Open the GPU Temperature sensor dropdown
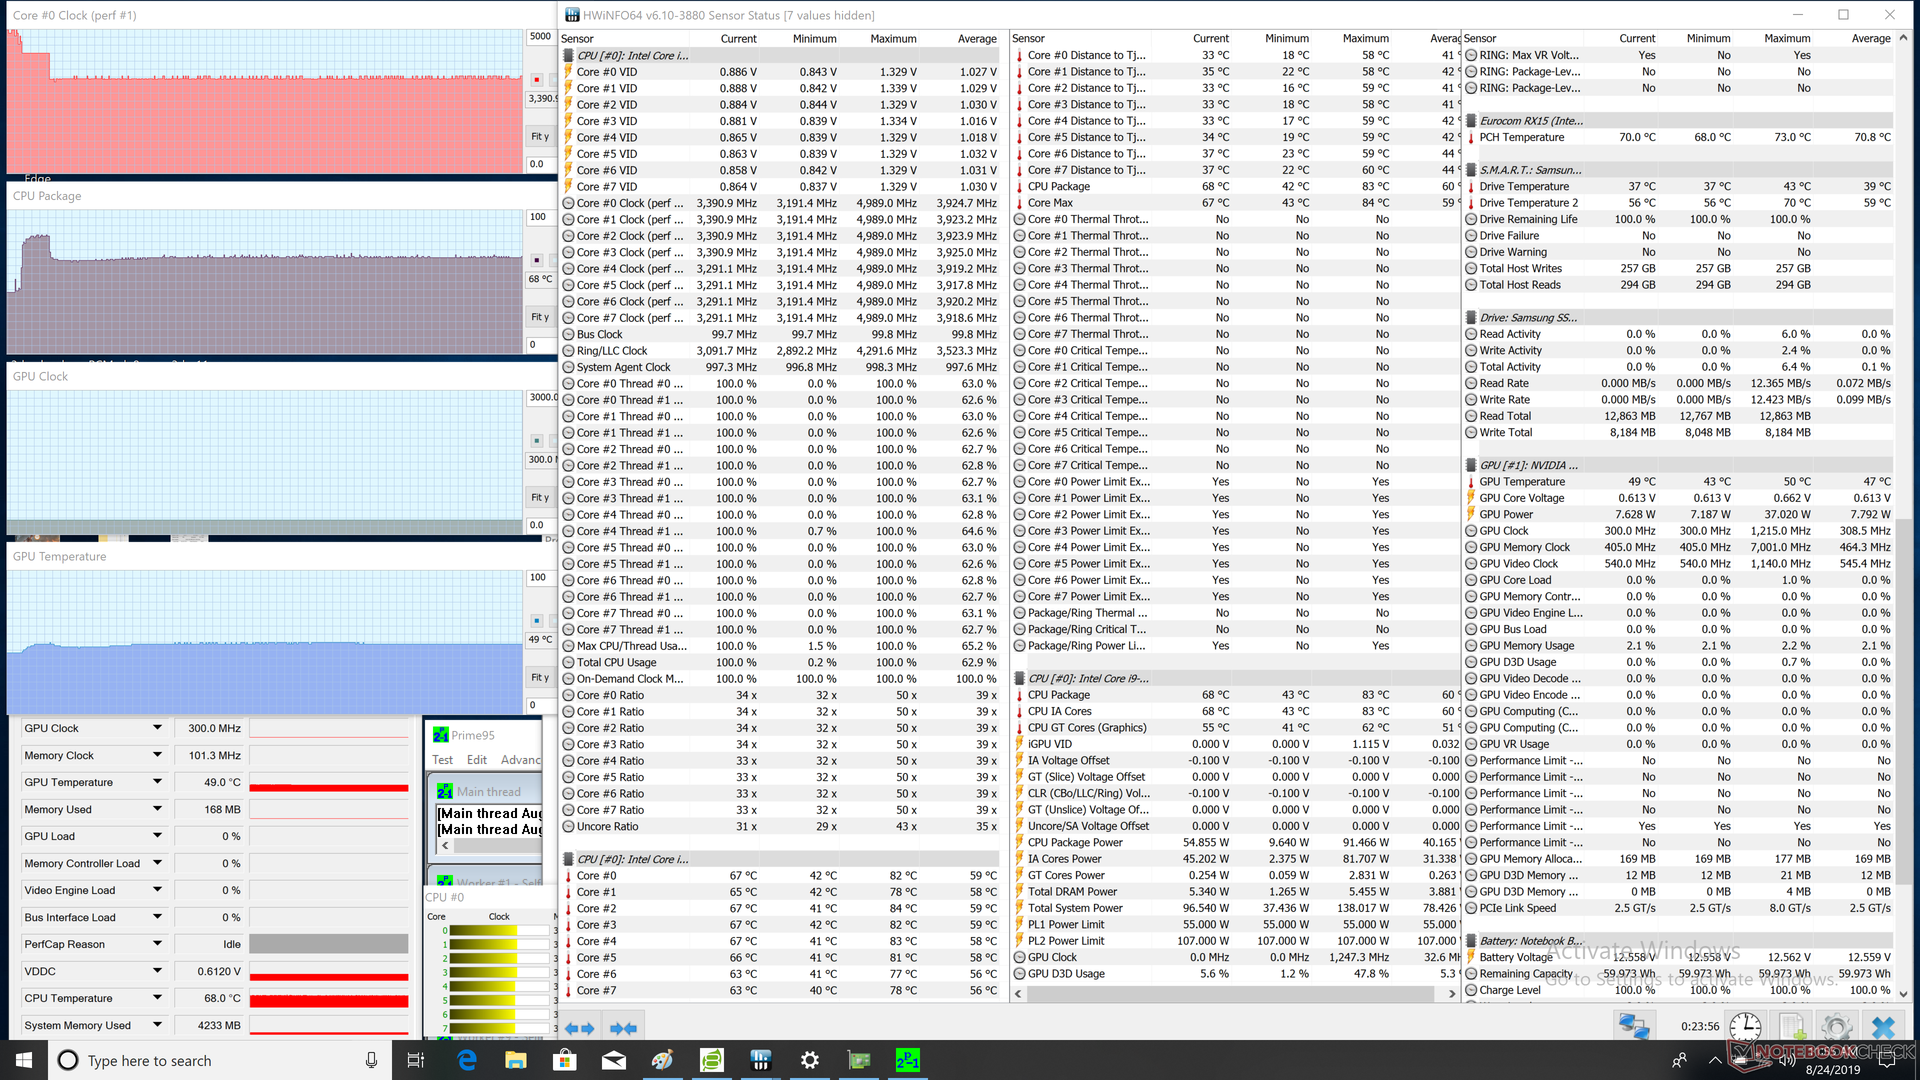Image resolution: width=1920 pixels, height=1080 pixels. 157,782
